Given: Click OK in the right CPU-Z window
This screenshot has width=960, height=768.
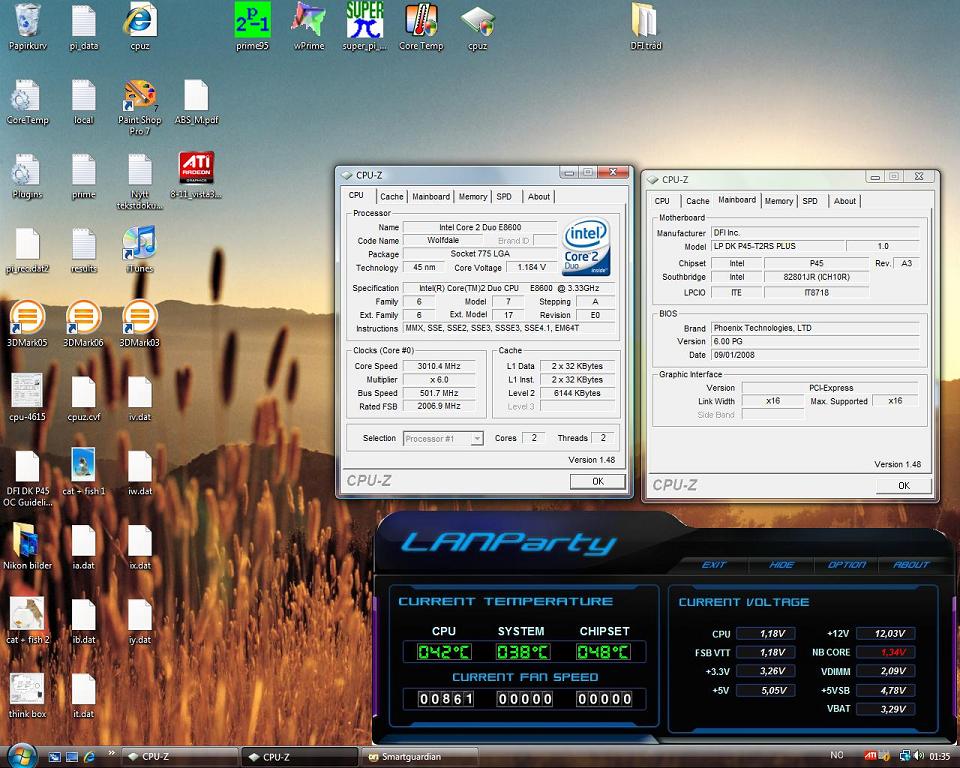Looking at the screenshot, I should (x=904, y=486).
